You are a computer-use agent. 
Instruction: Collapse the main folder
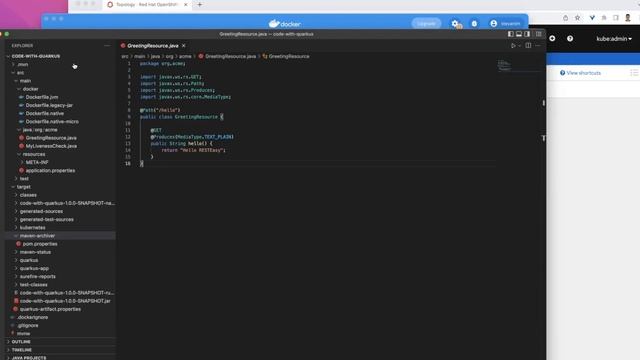click(25, 81)
